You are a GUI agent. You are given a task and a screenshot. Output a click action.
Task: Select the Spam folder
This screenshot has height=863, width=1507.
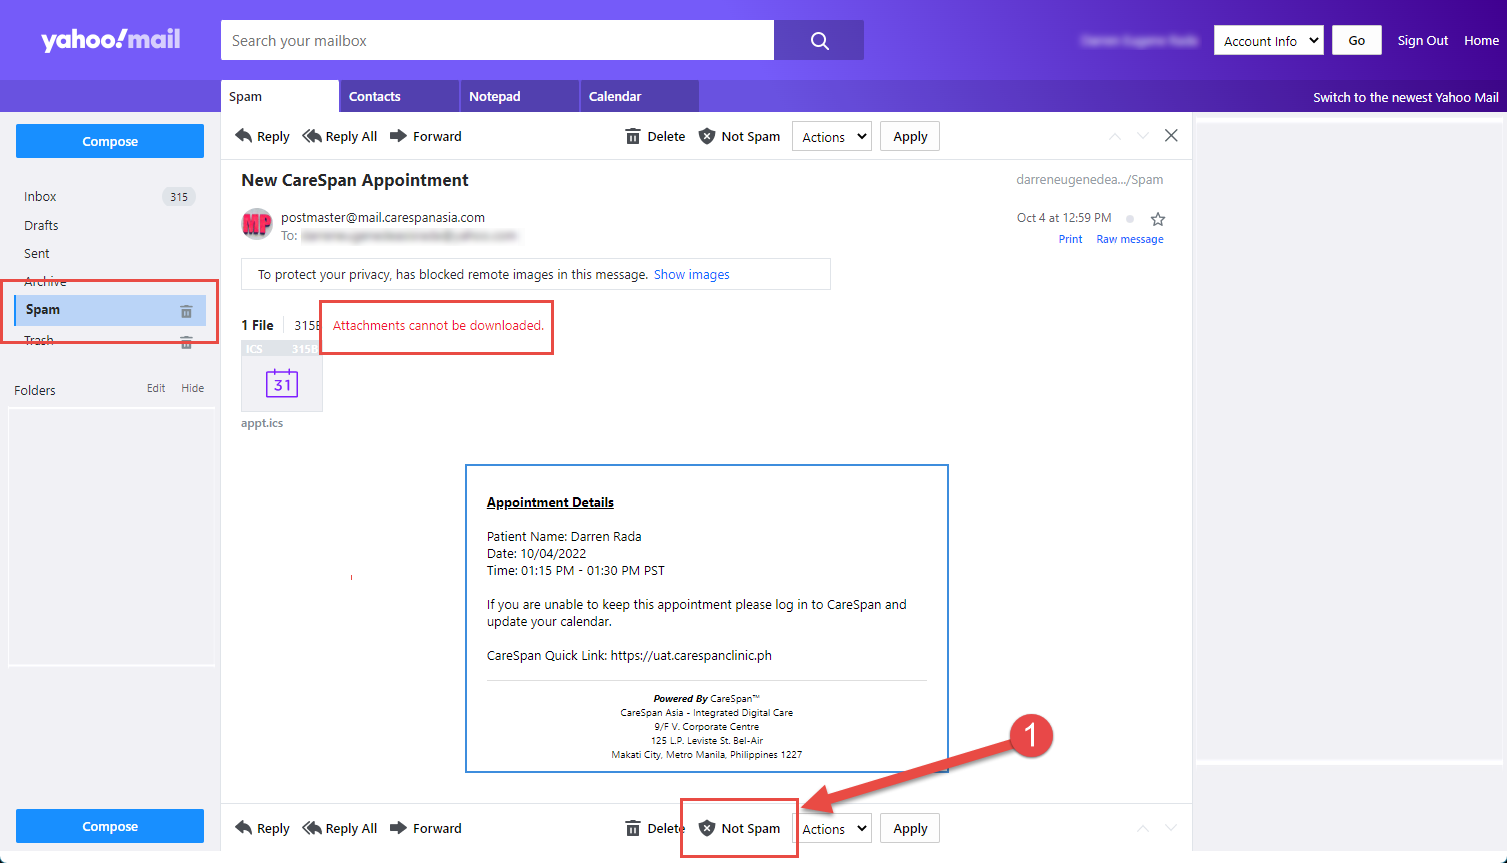pos(109,310)
